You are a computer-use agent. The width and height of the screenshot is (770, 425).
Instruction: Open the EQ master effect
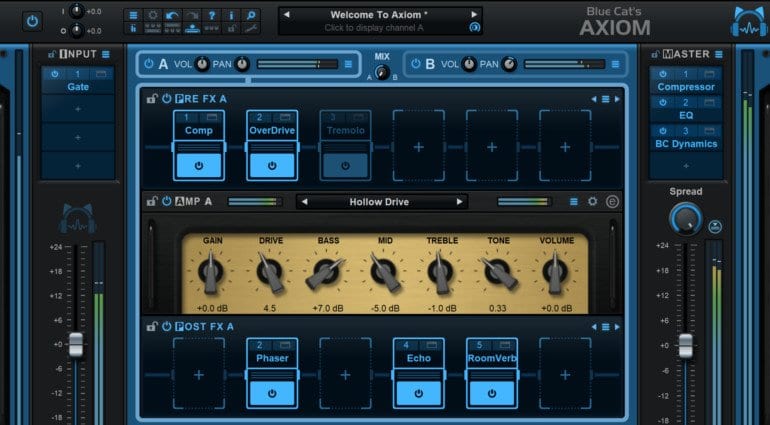click(x=686, y=115)
